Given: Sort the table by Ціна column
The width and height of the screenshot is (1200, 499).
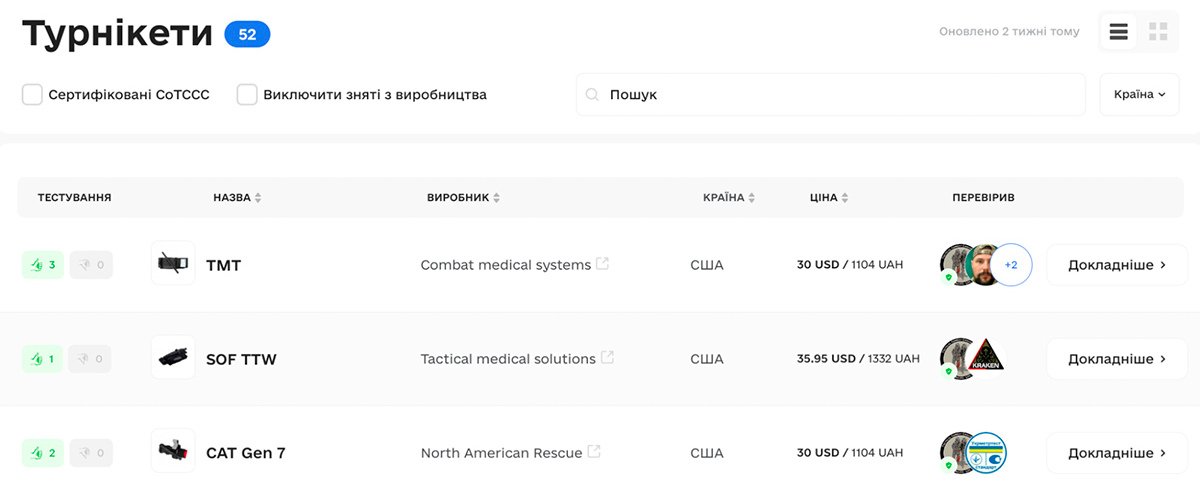Looking at the screenshot, I should click(x=829, y=198).
